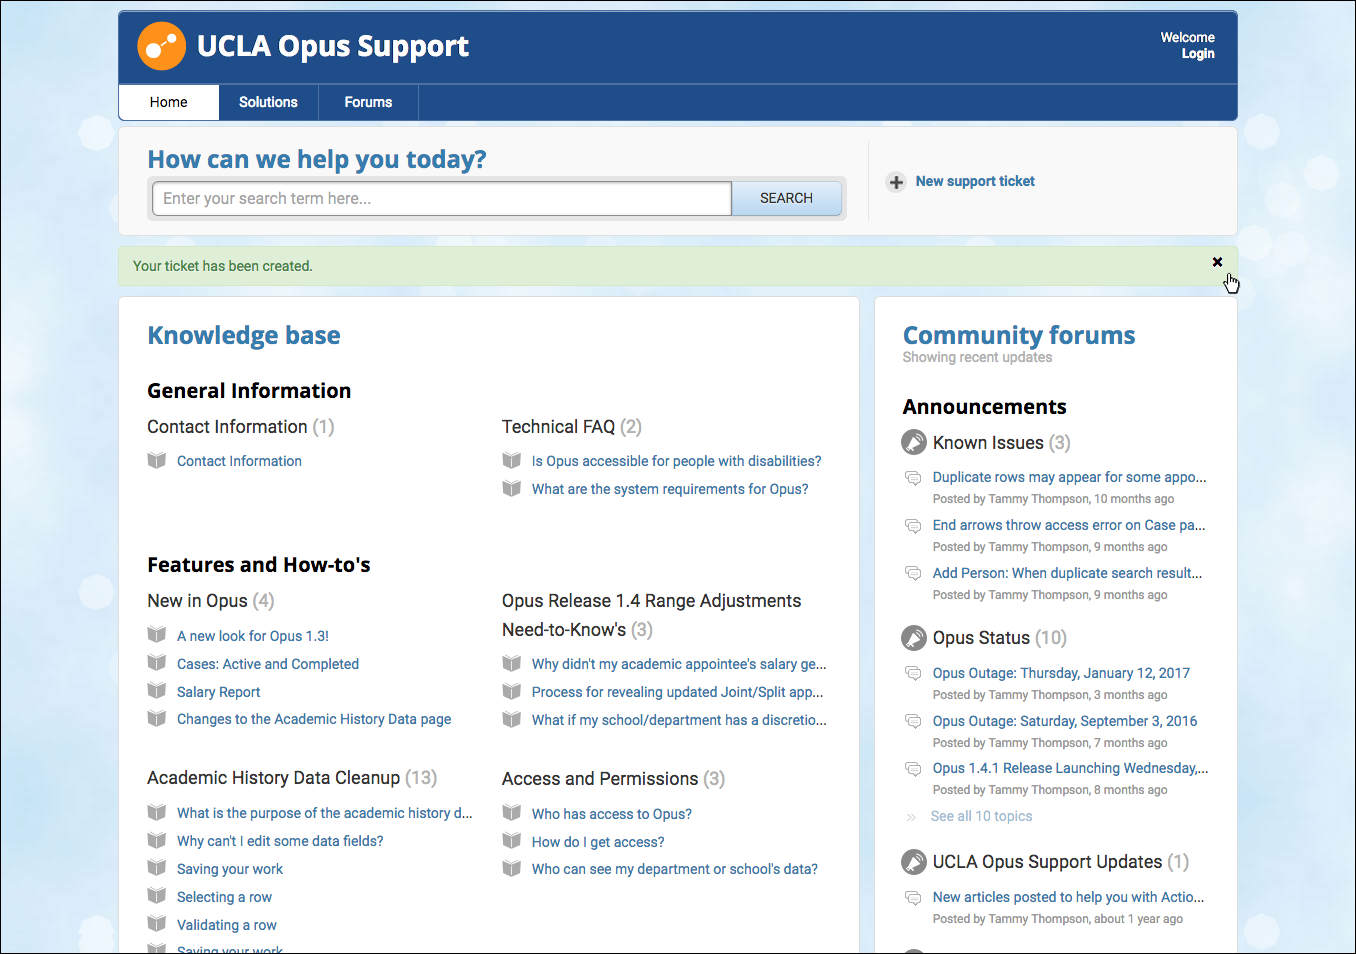Image resolution: width=1356 pixels, height=954 pixels.
Task: Open the Opus Status forum link
Action: point(981,638)
